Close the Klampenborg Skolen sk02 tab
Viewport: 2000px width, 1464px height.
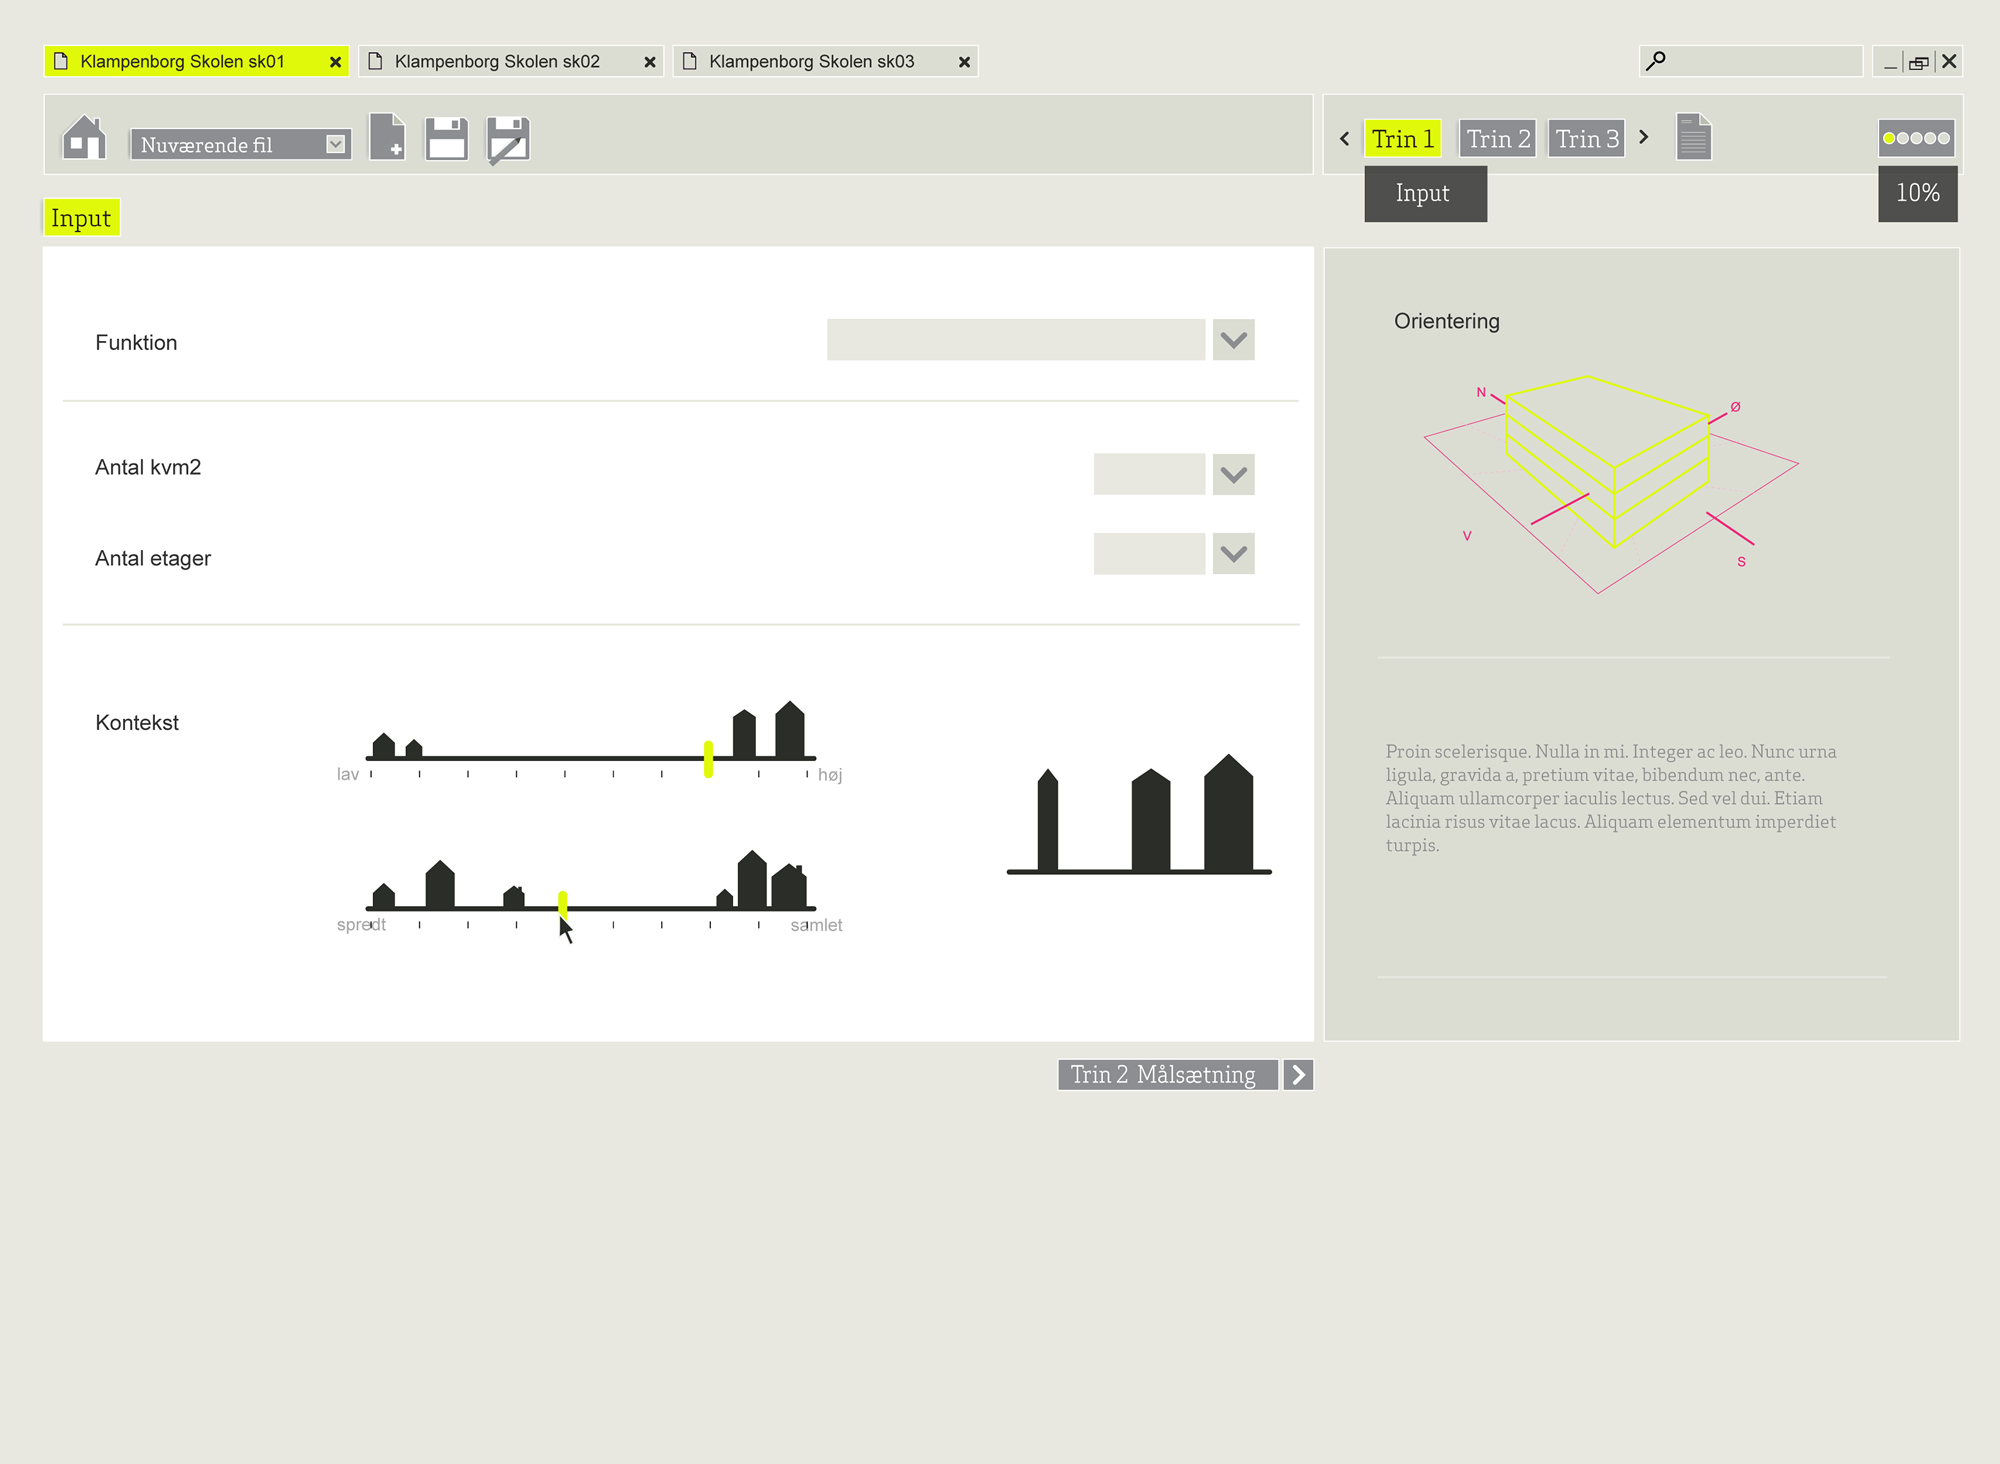click(650, 62)
